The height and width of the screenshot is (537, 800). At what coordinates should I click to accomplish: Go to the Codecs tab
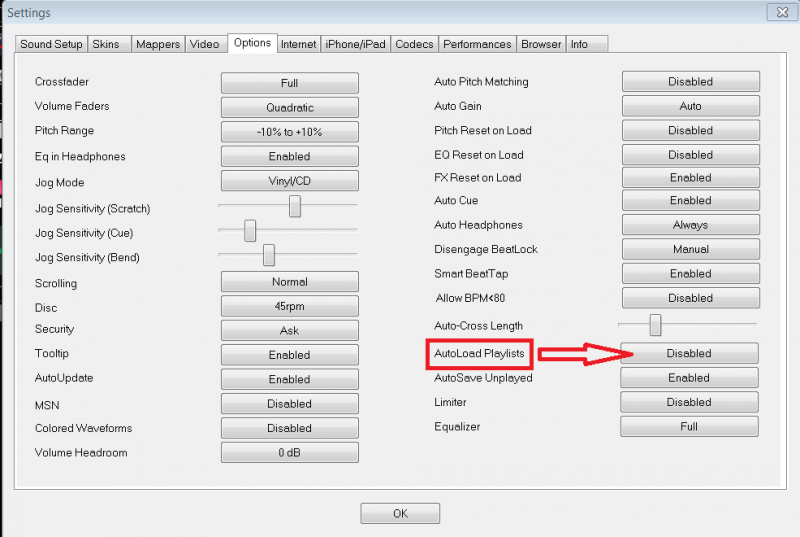(x=414, y=44)
